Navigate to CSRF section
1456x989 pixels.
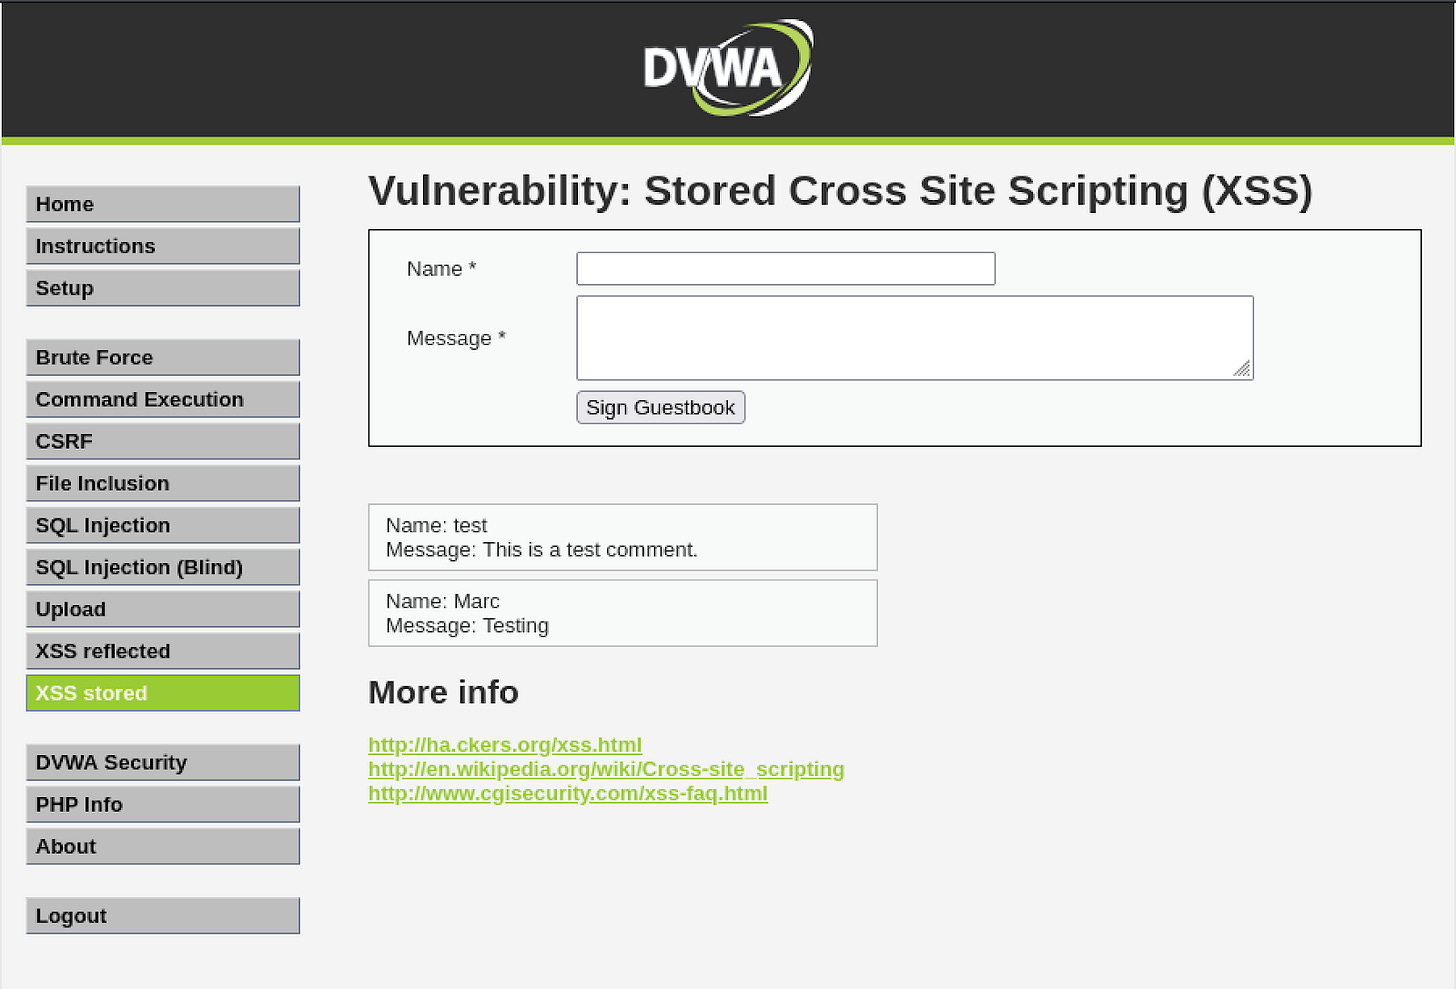click(163, 441)
